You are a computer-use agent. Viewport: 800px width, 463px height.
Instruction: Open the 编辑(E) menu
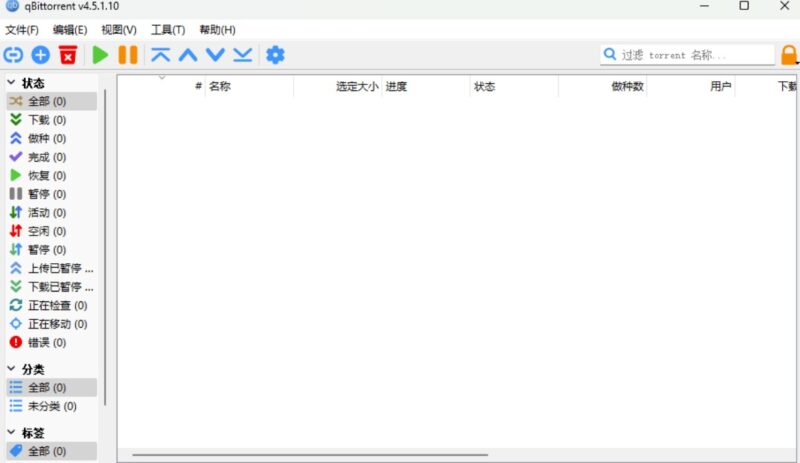point(70,30)
